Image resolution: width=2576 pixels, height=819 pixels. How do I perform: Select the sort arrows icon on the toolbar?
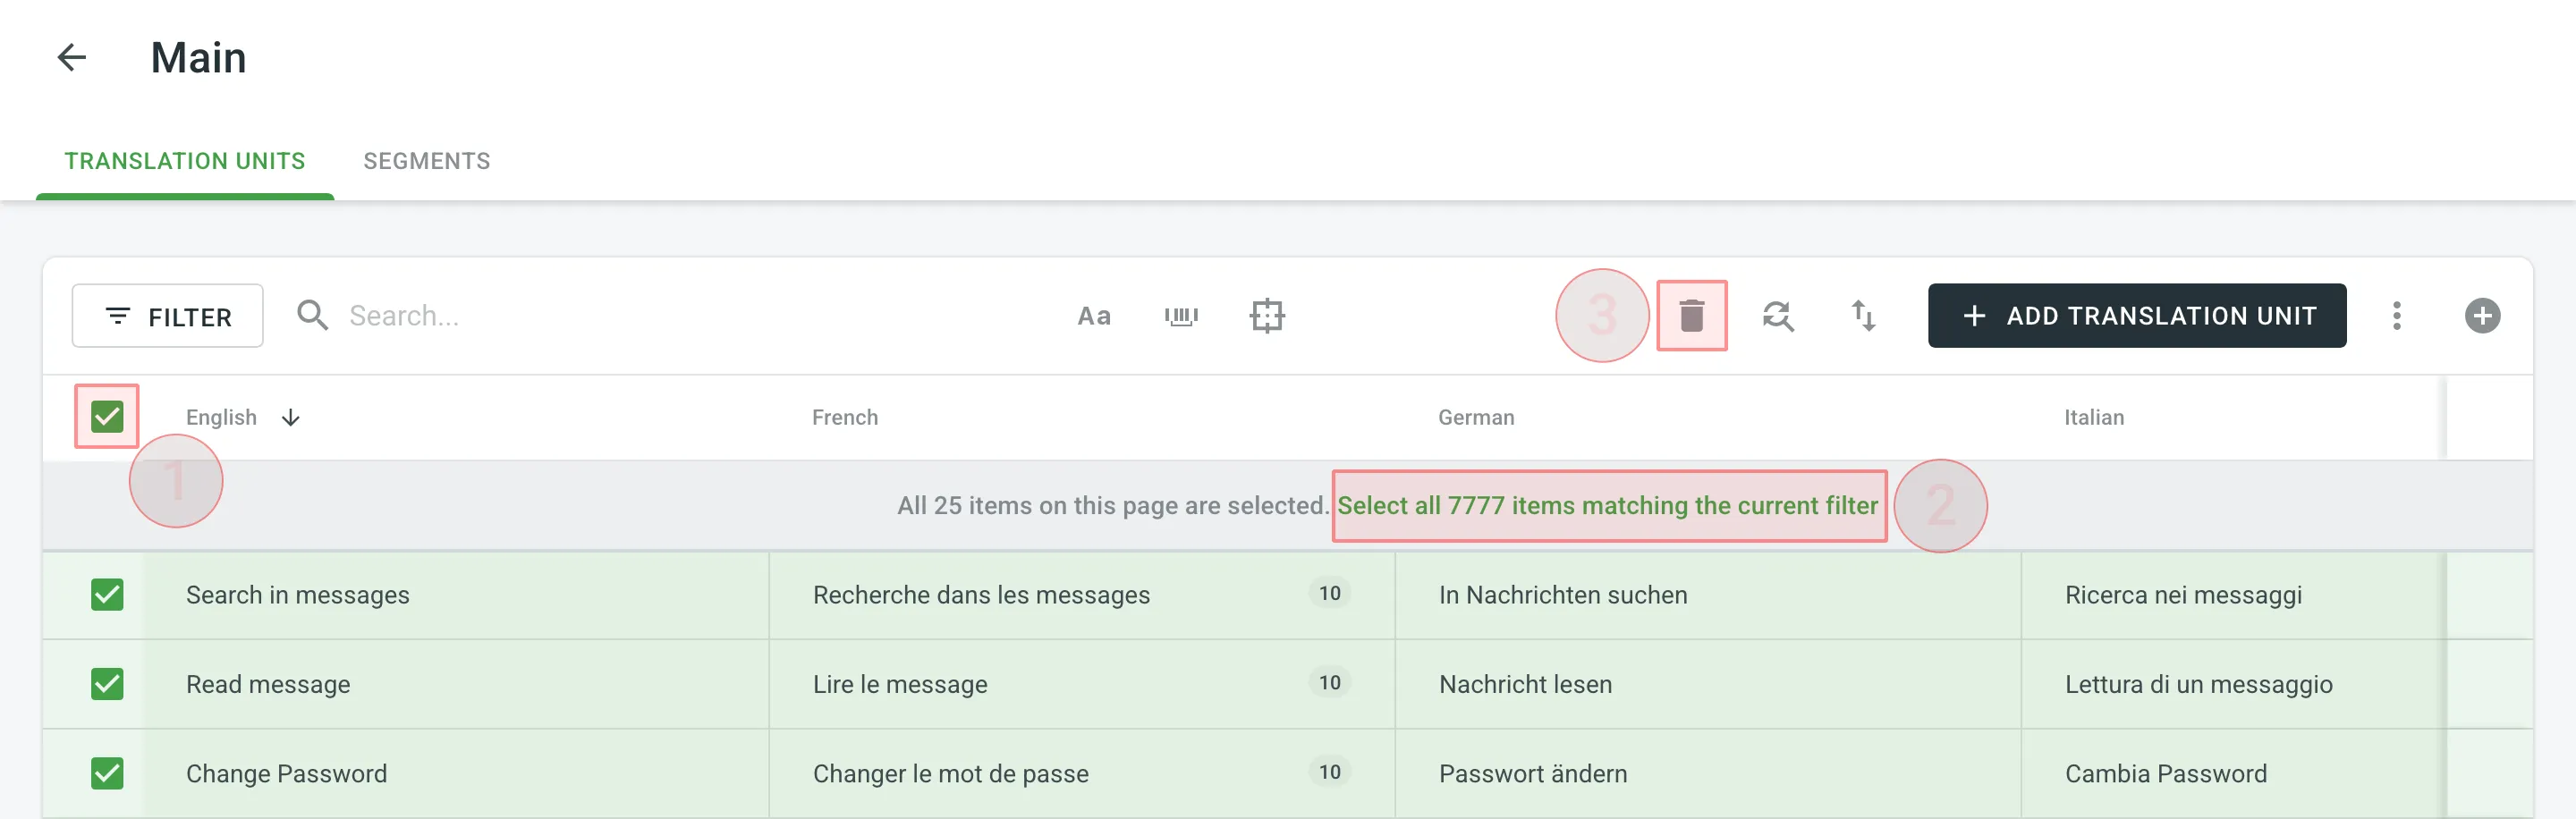pos(1862,315)
